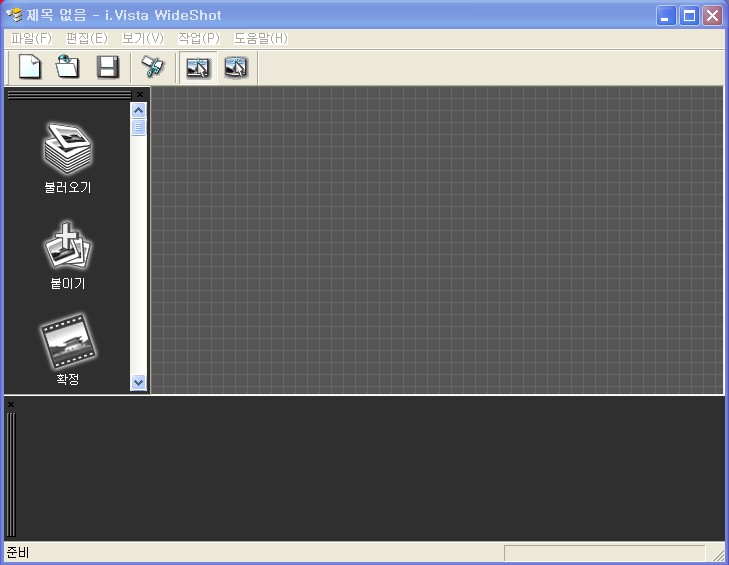Open the 작업(P) menu
The image size is (729, 565).
tap(199, 38)
